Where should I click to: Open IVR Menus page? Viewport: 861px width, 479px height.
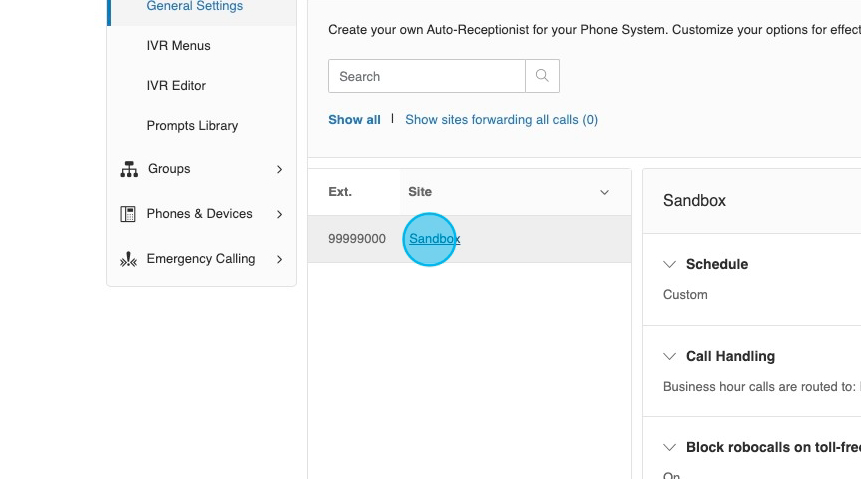[x=178, y=46]
